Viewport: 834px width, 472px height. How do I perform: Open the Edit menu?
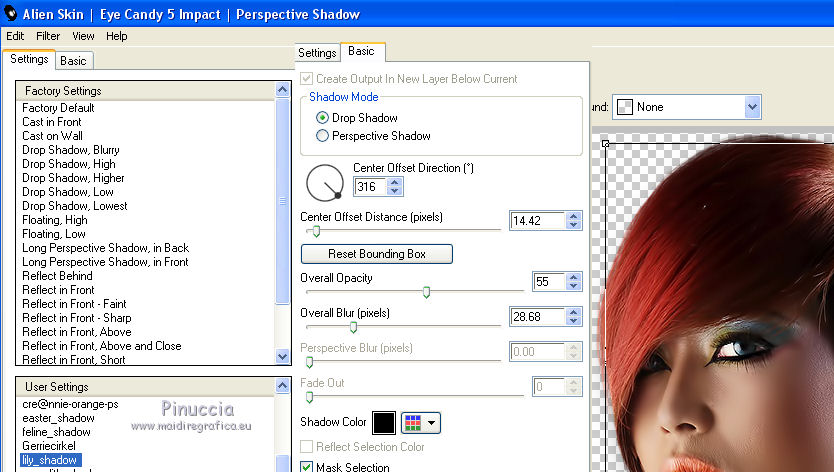pos(15,36)
